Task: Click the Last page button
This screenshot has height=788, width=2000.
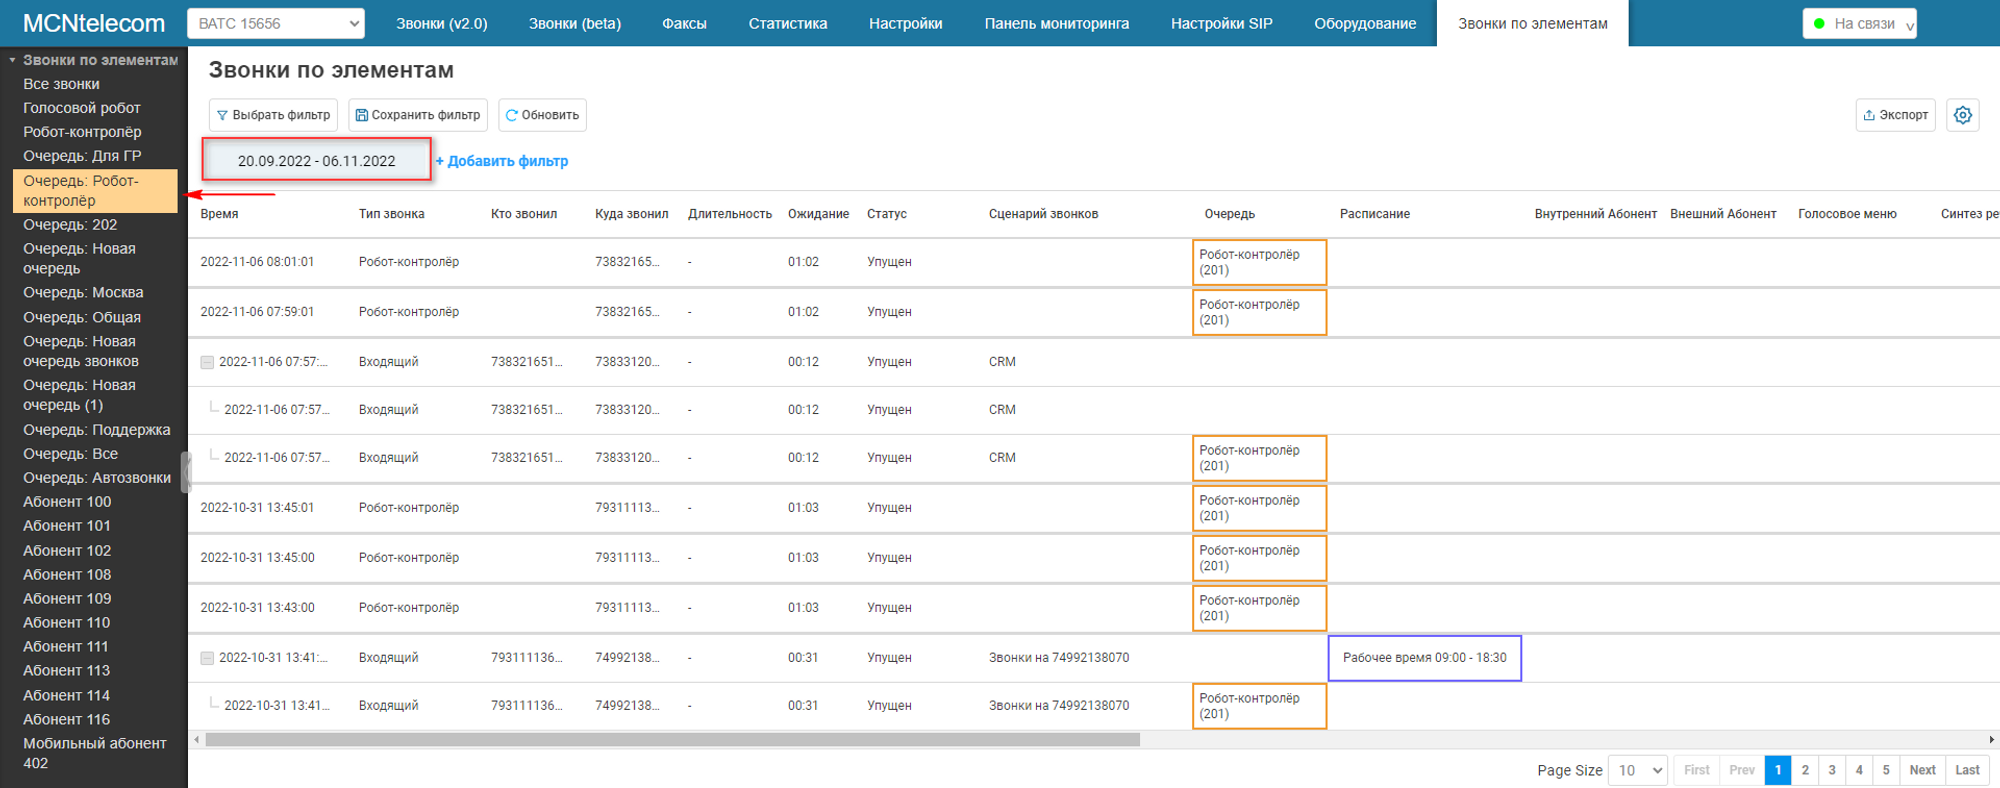Action: (1967, 770)
